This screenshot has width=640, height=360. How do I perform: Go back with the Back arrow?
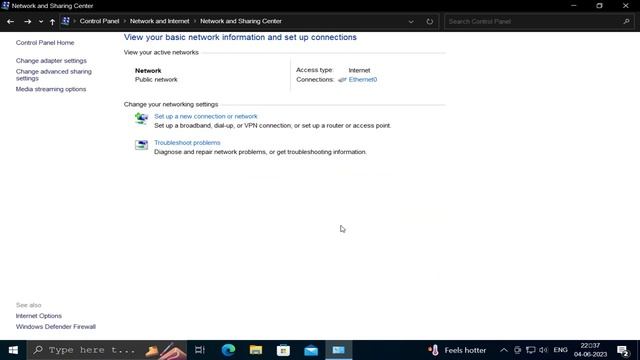tap(10, 21)
